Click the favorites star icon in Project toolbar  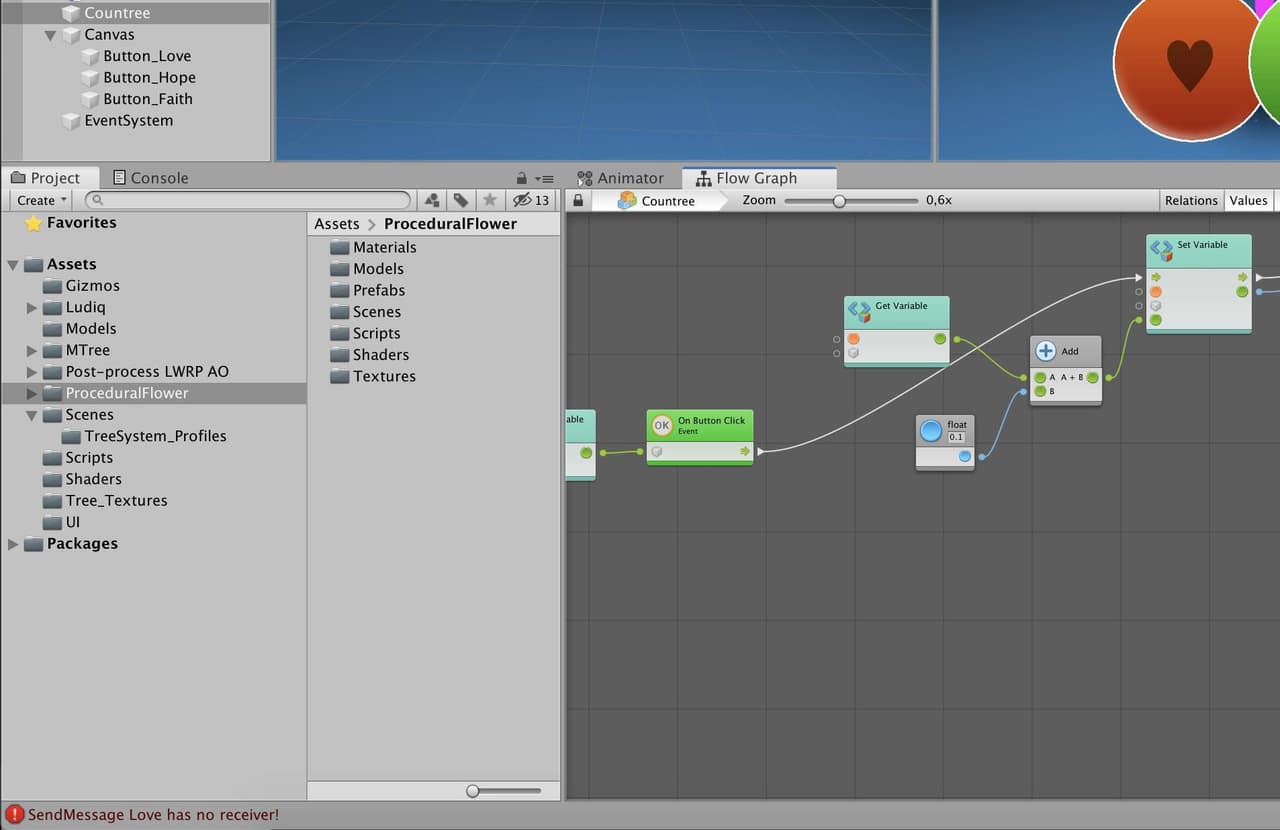(489, 200)
